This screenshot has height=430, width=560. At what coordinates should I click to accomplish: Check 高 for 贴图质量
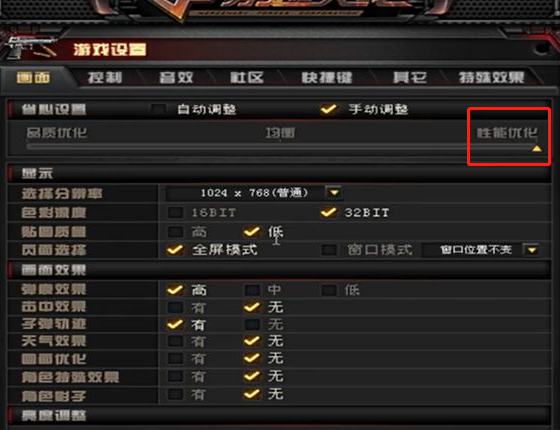click(175, 232)
